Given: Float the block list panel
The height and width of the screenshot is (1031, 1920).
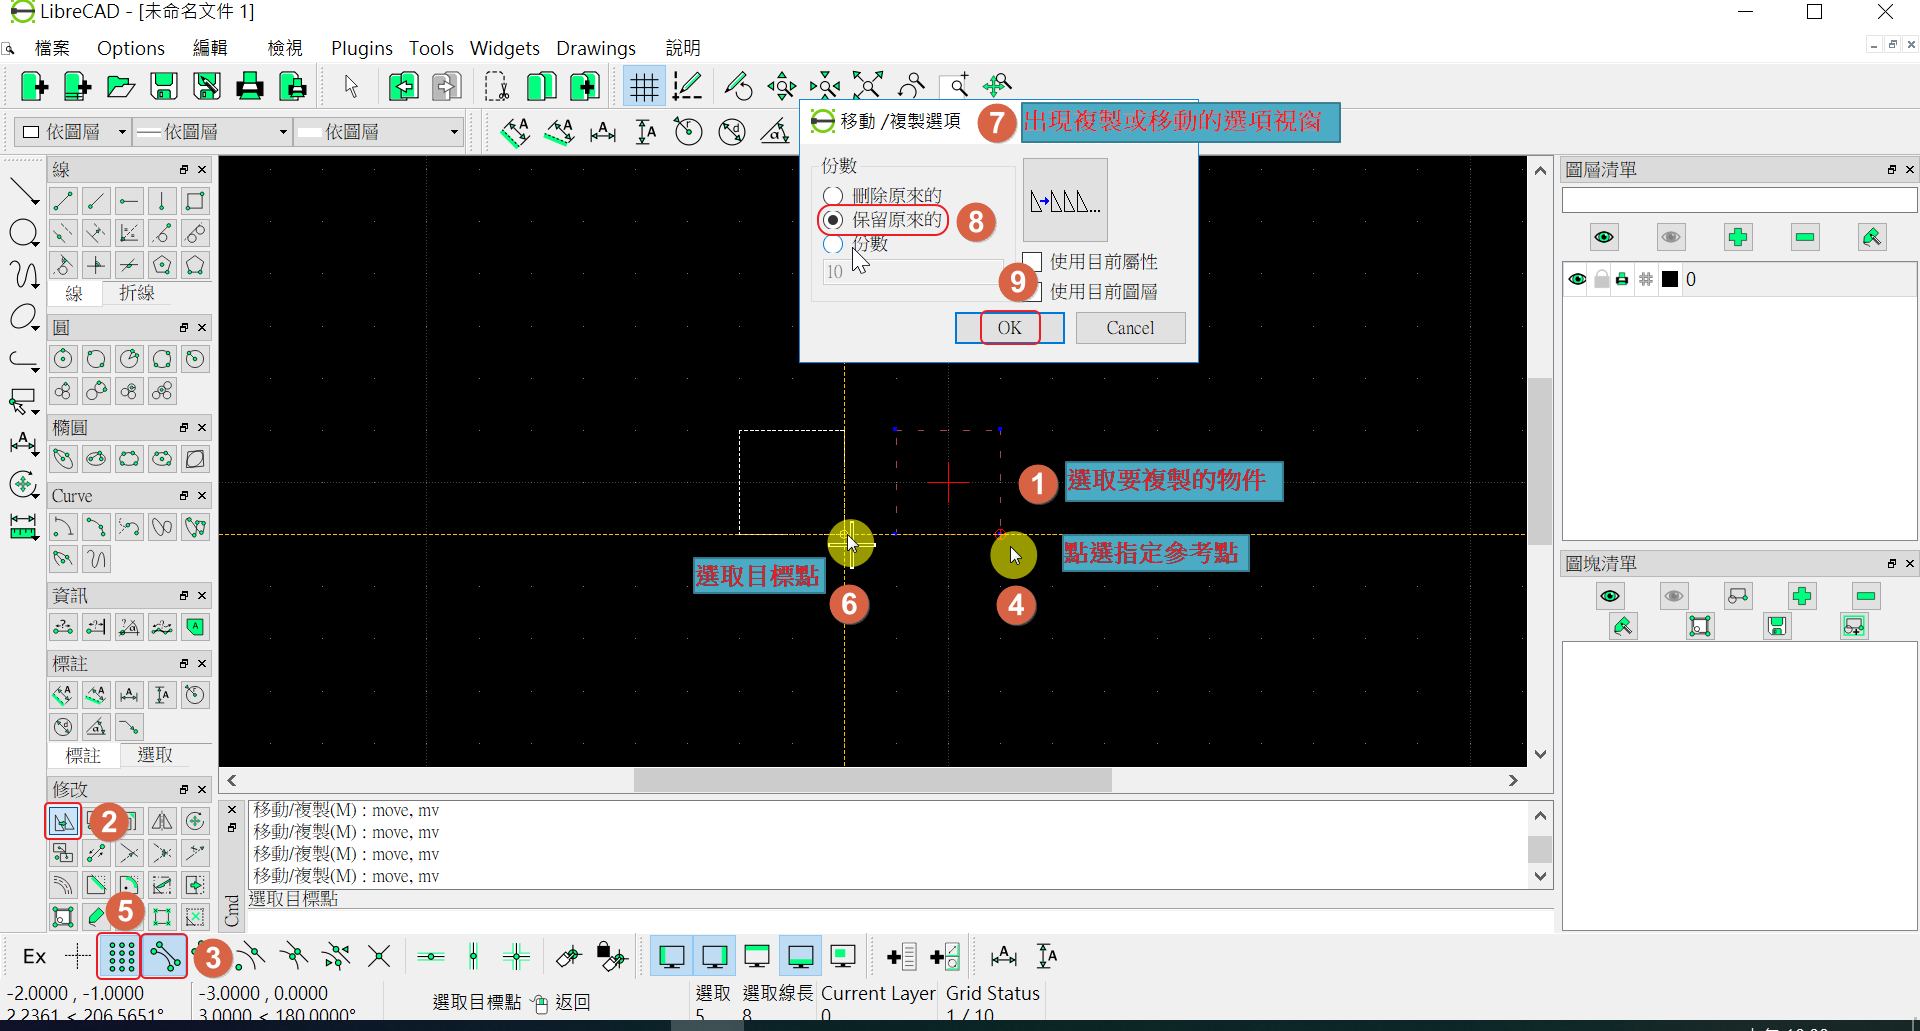Looking at the screenshot, I should coord(1892,564).
